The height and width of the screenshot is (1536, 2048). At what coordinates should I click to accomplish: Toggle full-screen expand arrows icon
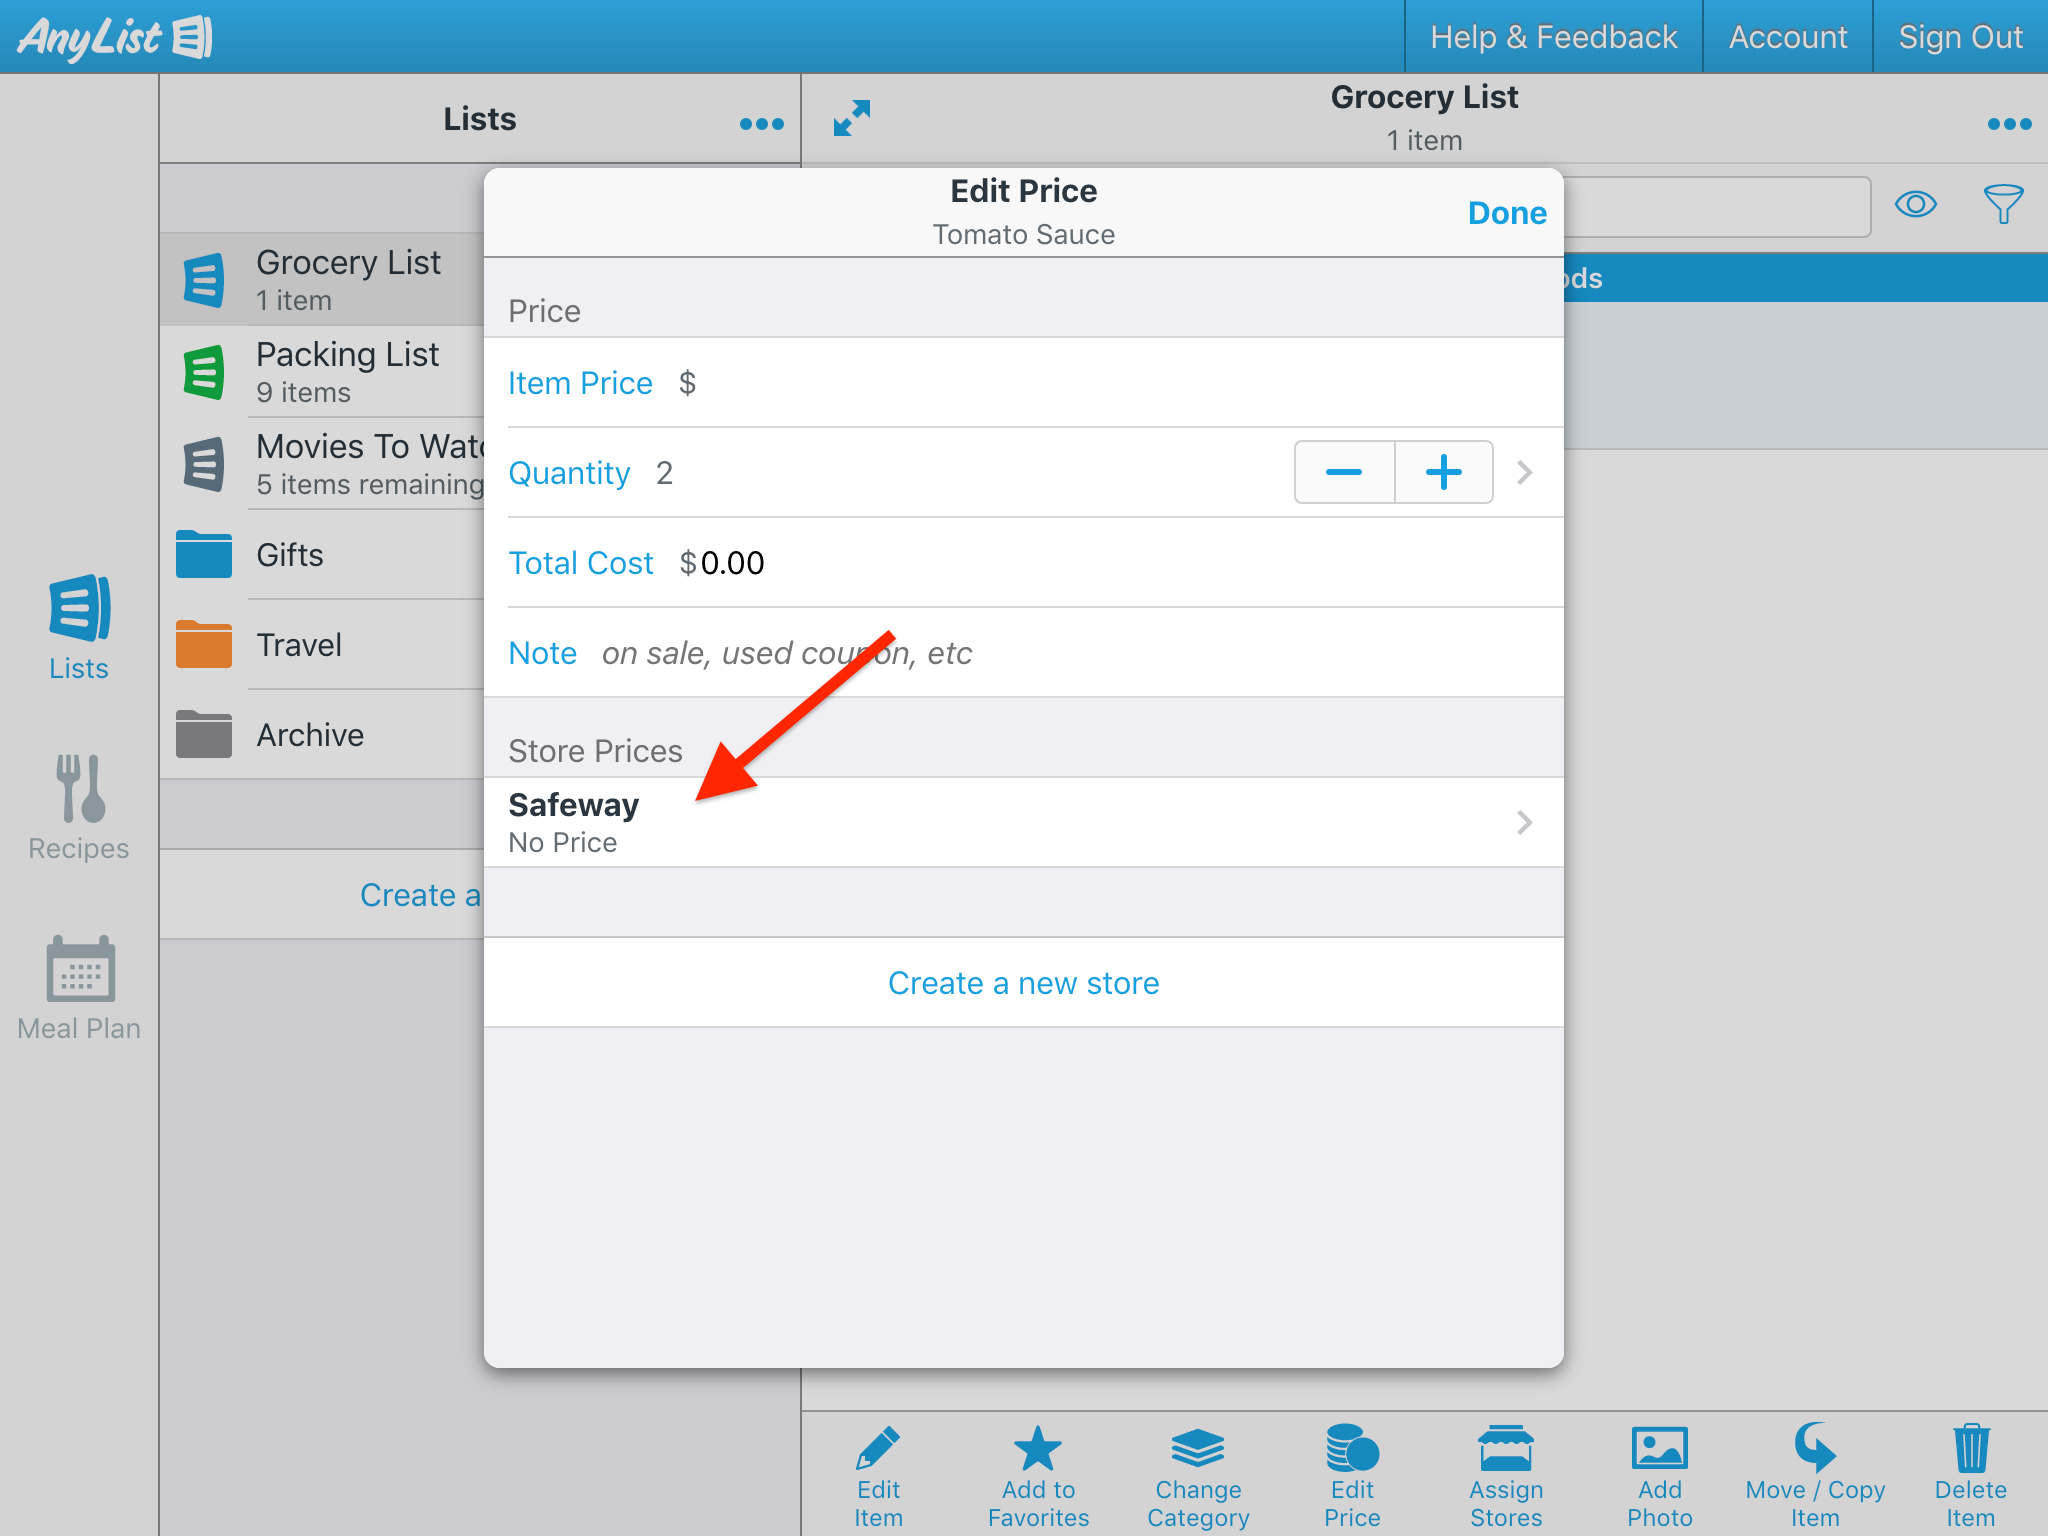tap(852, 118)
